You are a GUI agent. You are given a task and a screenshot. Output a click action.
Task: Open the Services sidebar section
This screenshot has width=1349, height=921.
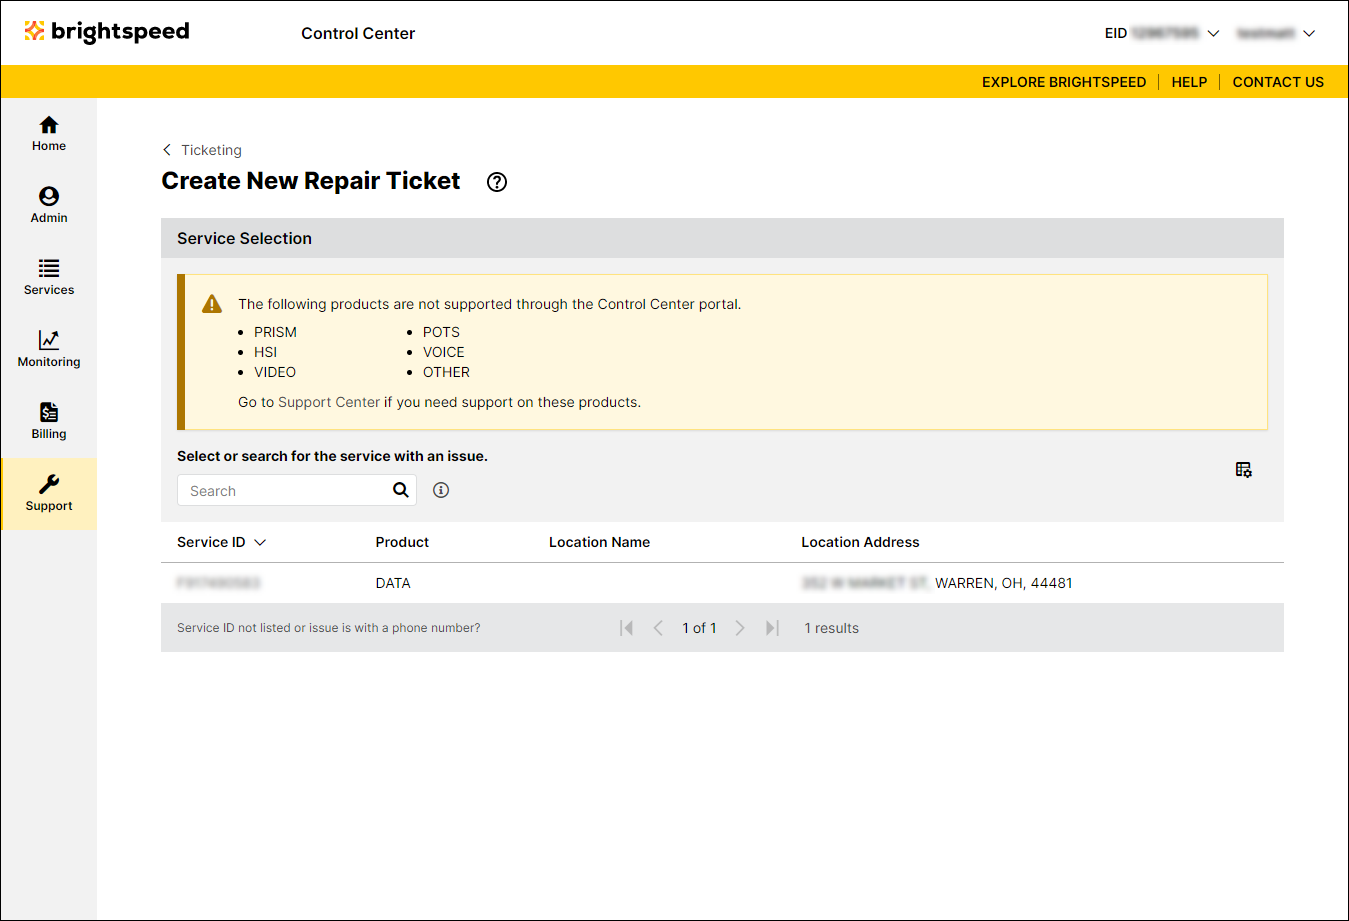pyautogui.click(x=49, y=278)
